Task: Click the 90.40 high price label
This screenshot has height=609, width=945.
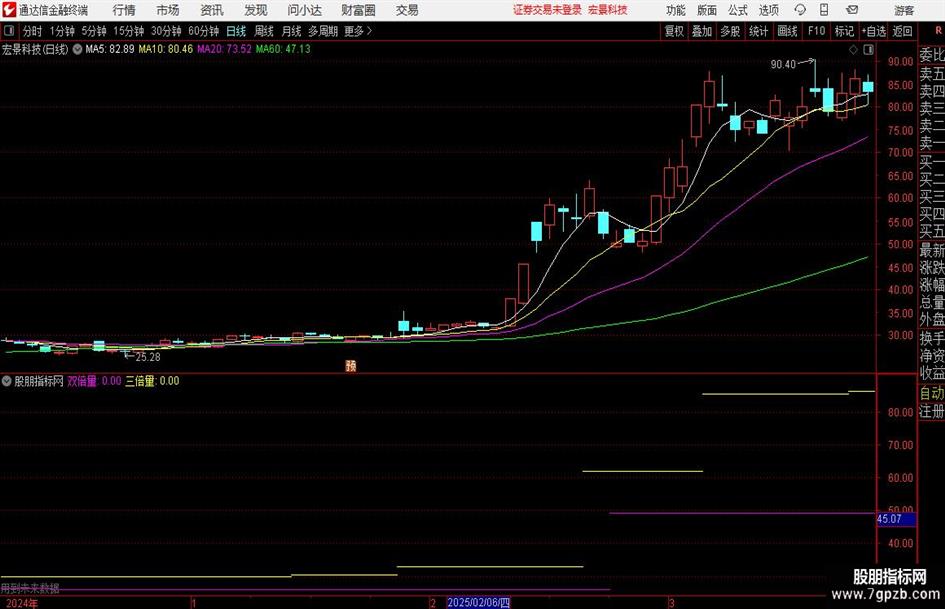Action: coord(783,65)
